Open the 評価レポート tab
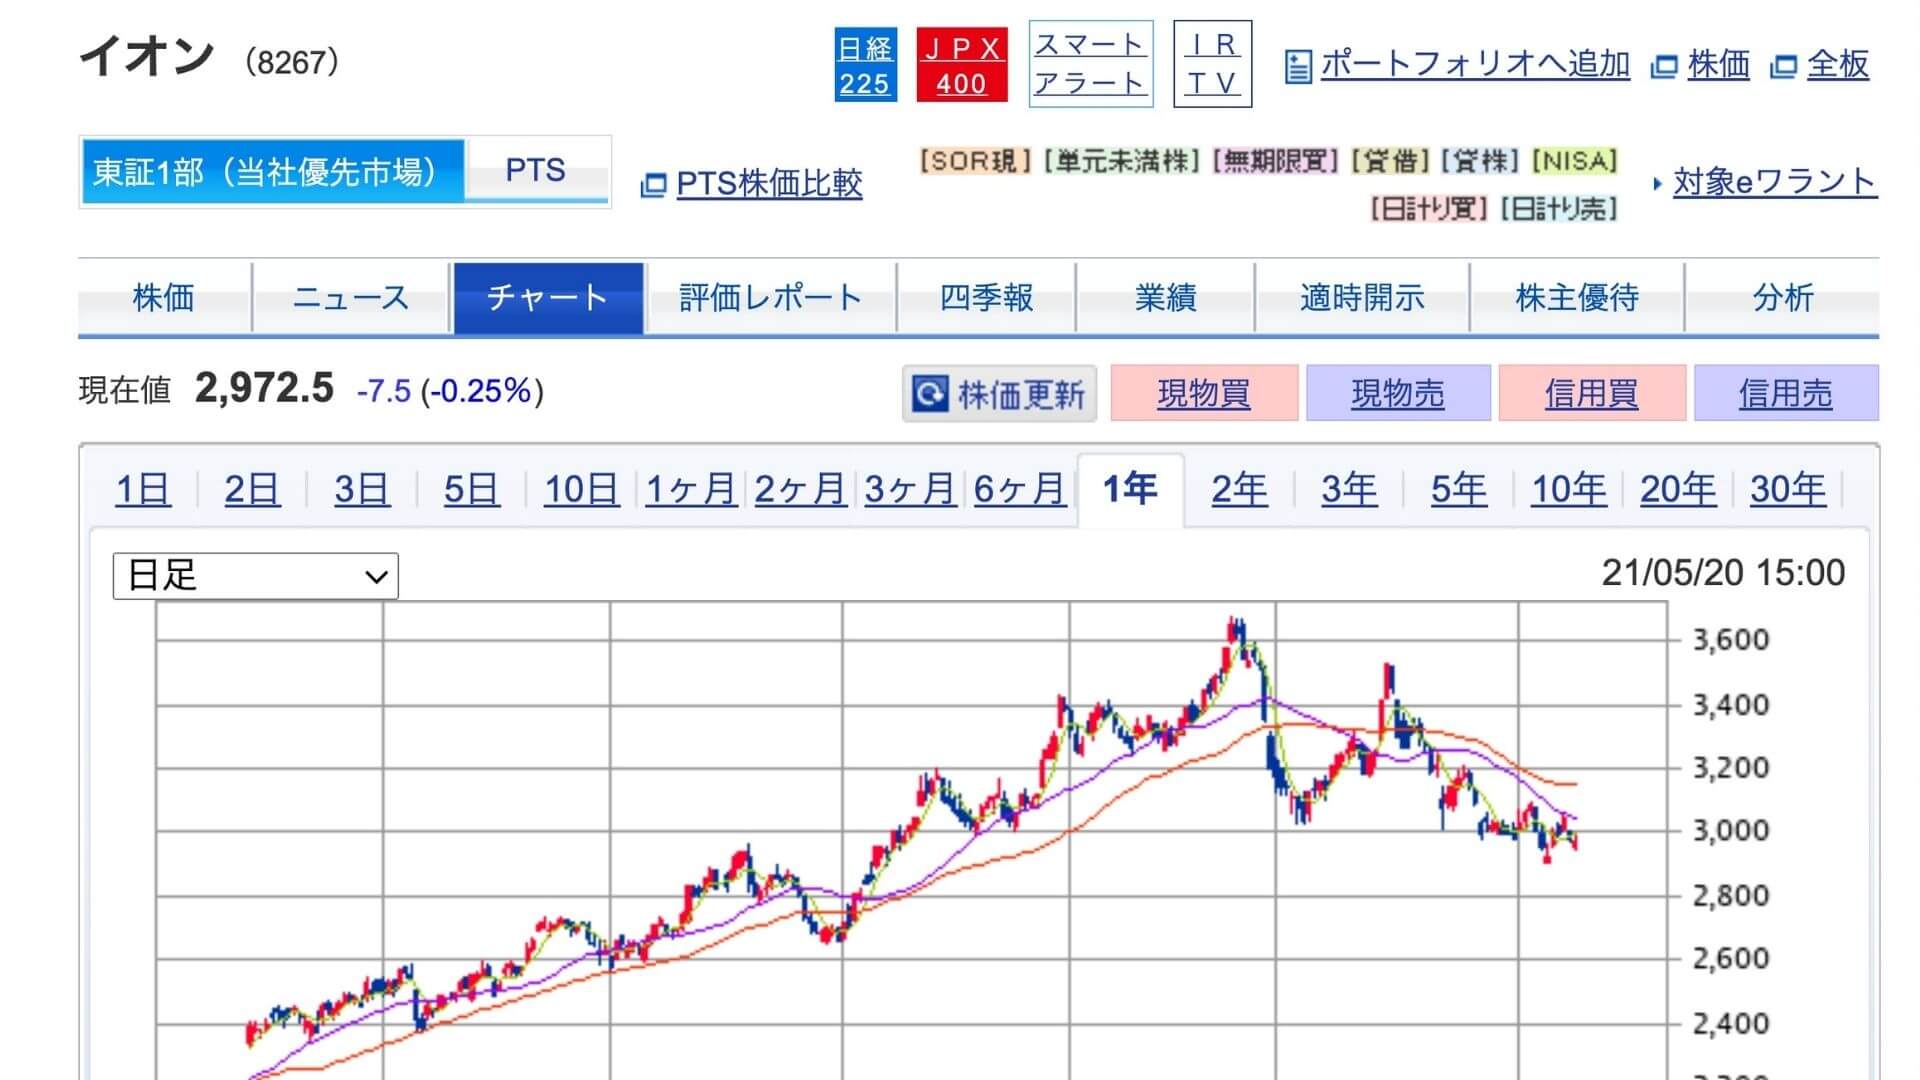This screenshot has width=1920, height=1080. [771, 297]
